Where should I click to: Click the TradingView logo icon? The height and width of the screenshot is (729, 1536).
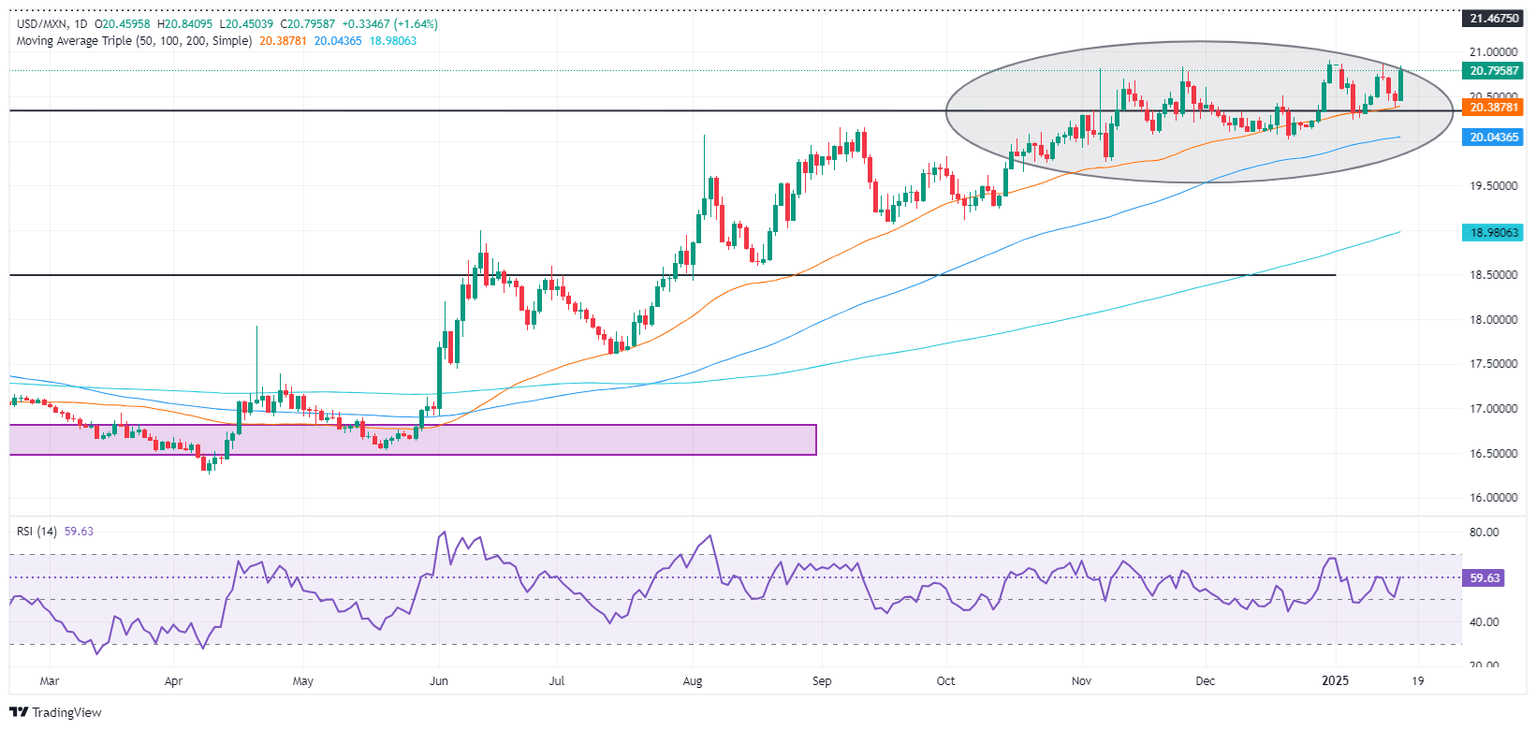tap(19, 712)
